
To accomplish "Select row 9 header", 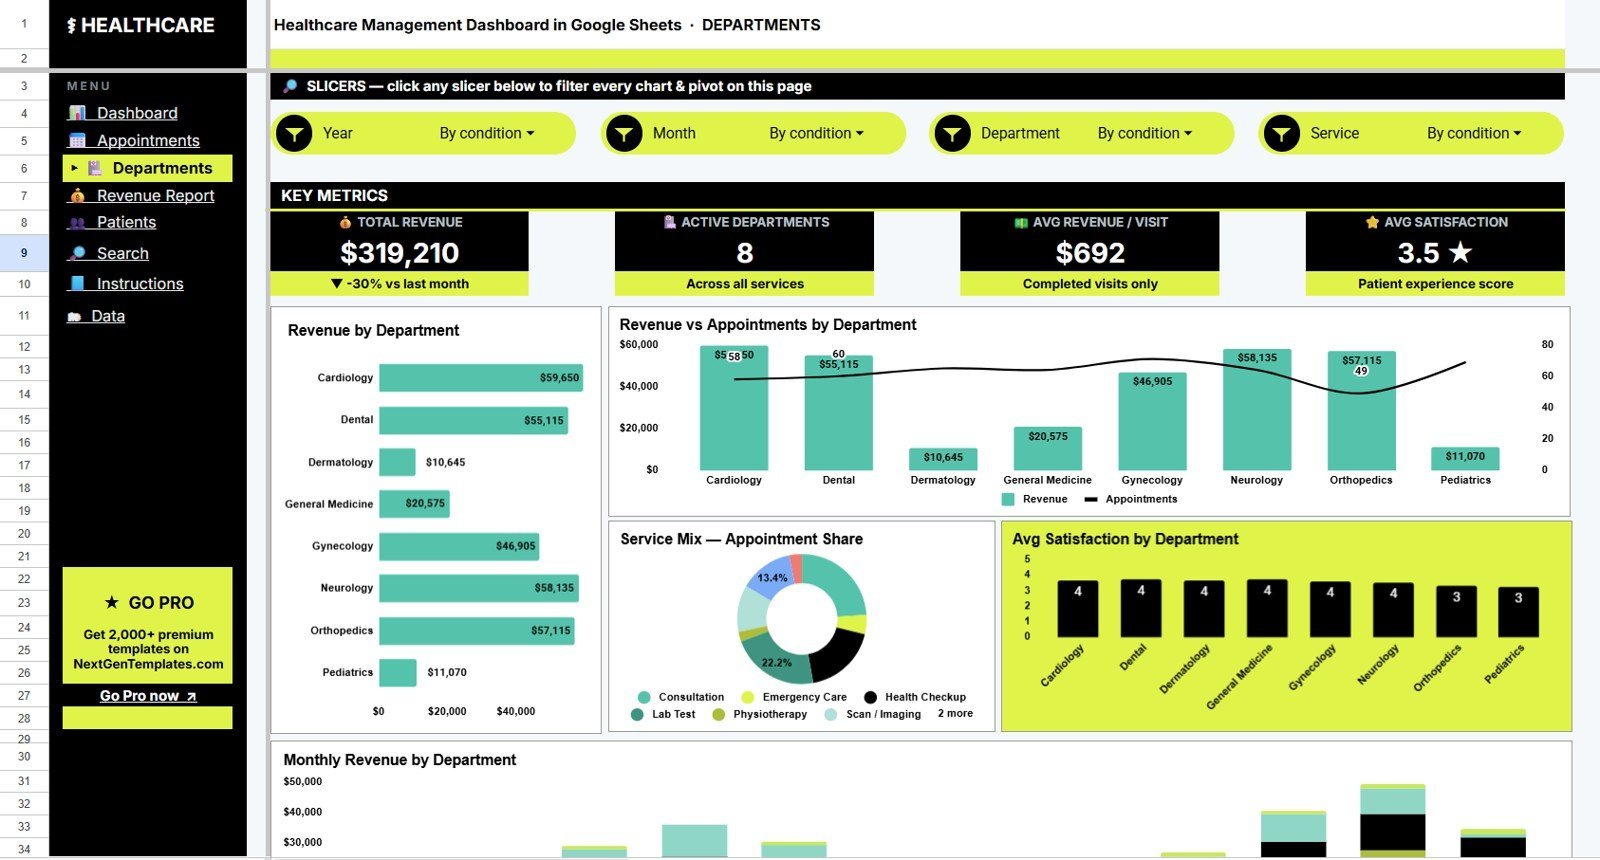I will tap(24, 253).
